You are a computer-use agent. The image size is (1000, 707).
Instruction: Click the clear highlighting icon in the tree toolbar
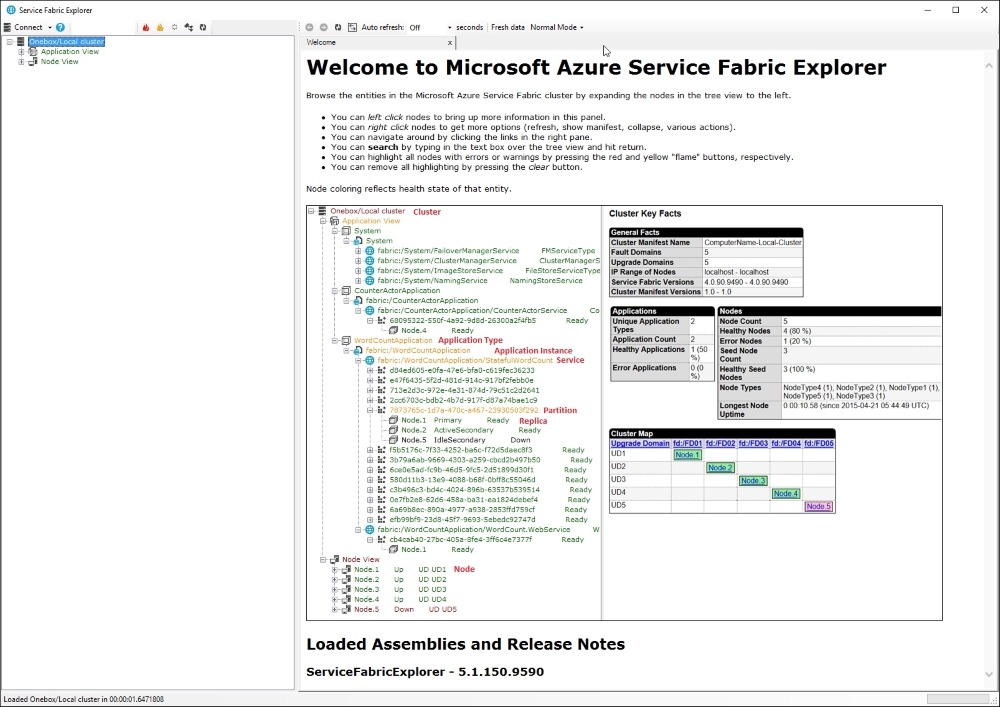[174, 27]
